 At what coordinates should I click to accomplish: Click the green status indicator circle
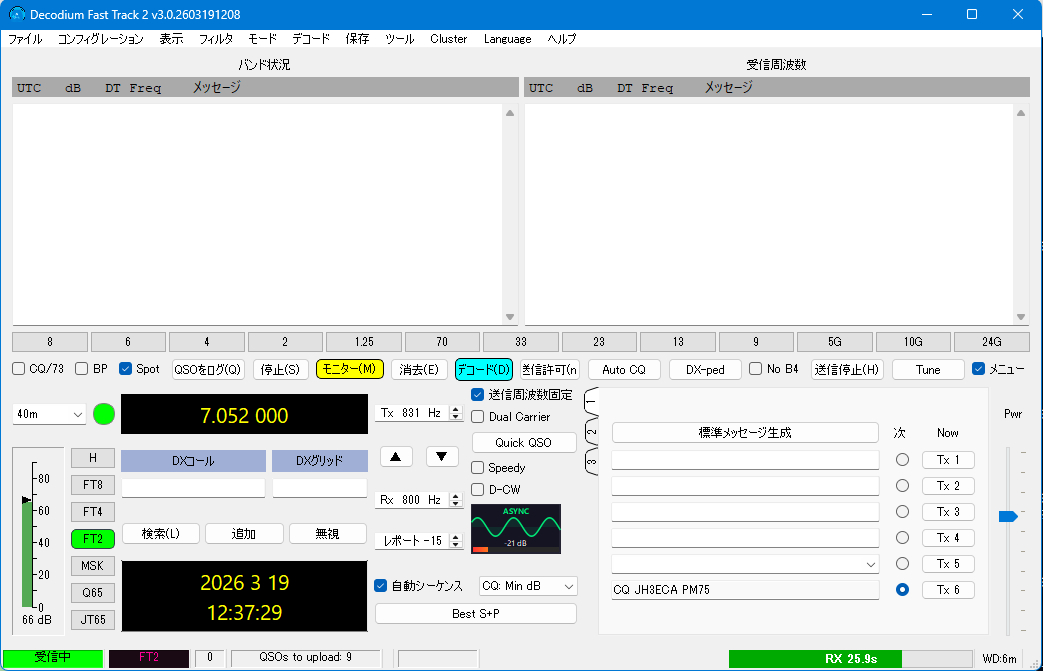point(104,414)
